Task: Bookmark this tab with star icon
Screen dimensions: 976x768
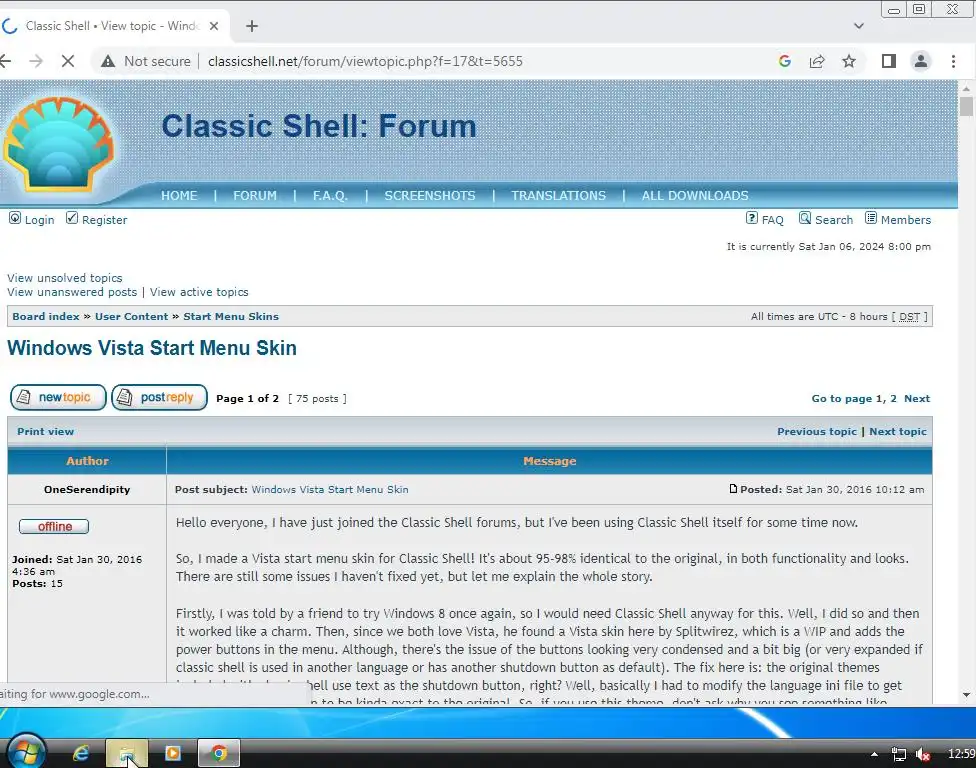Action: click(849, 61)
